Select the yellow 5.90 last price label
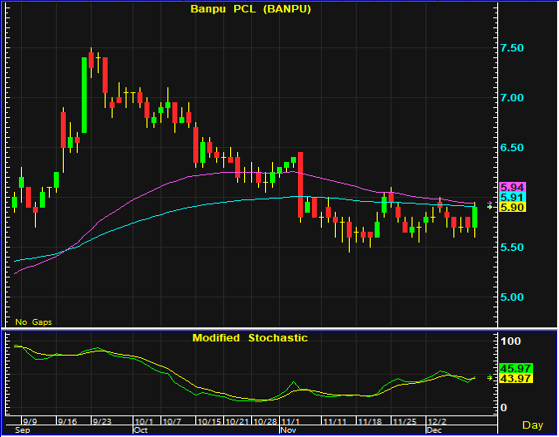 (513, 207)
